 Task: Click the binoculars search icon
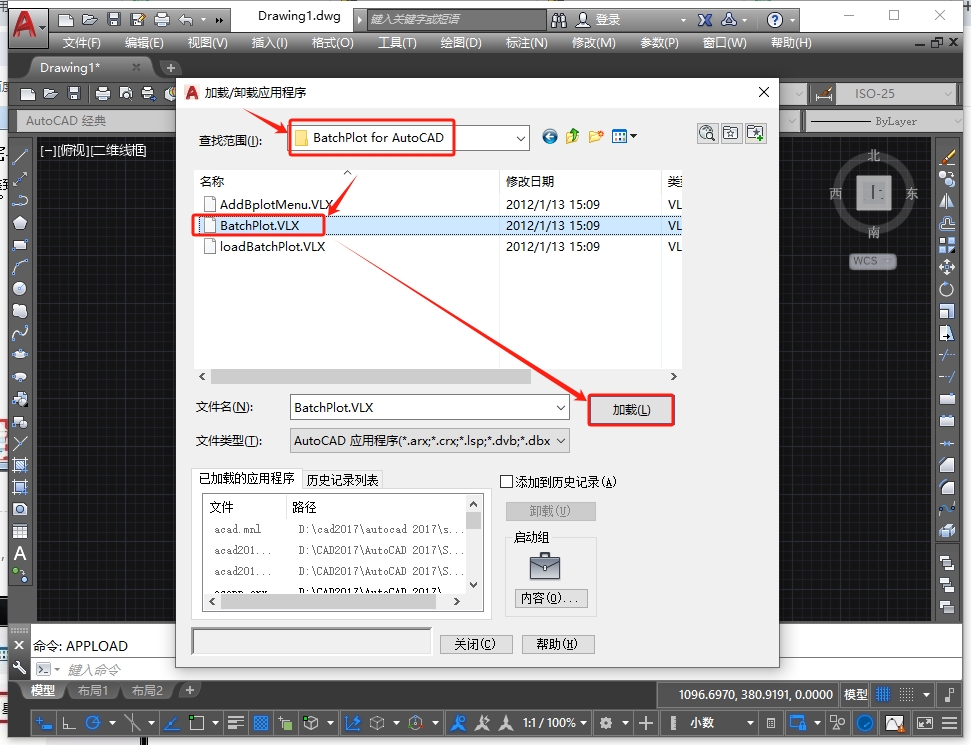(559, 20)
